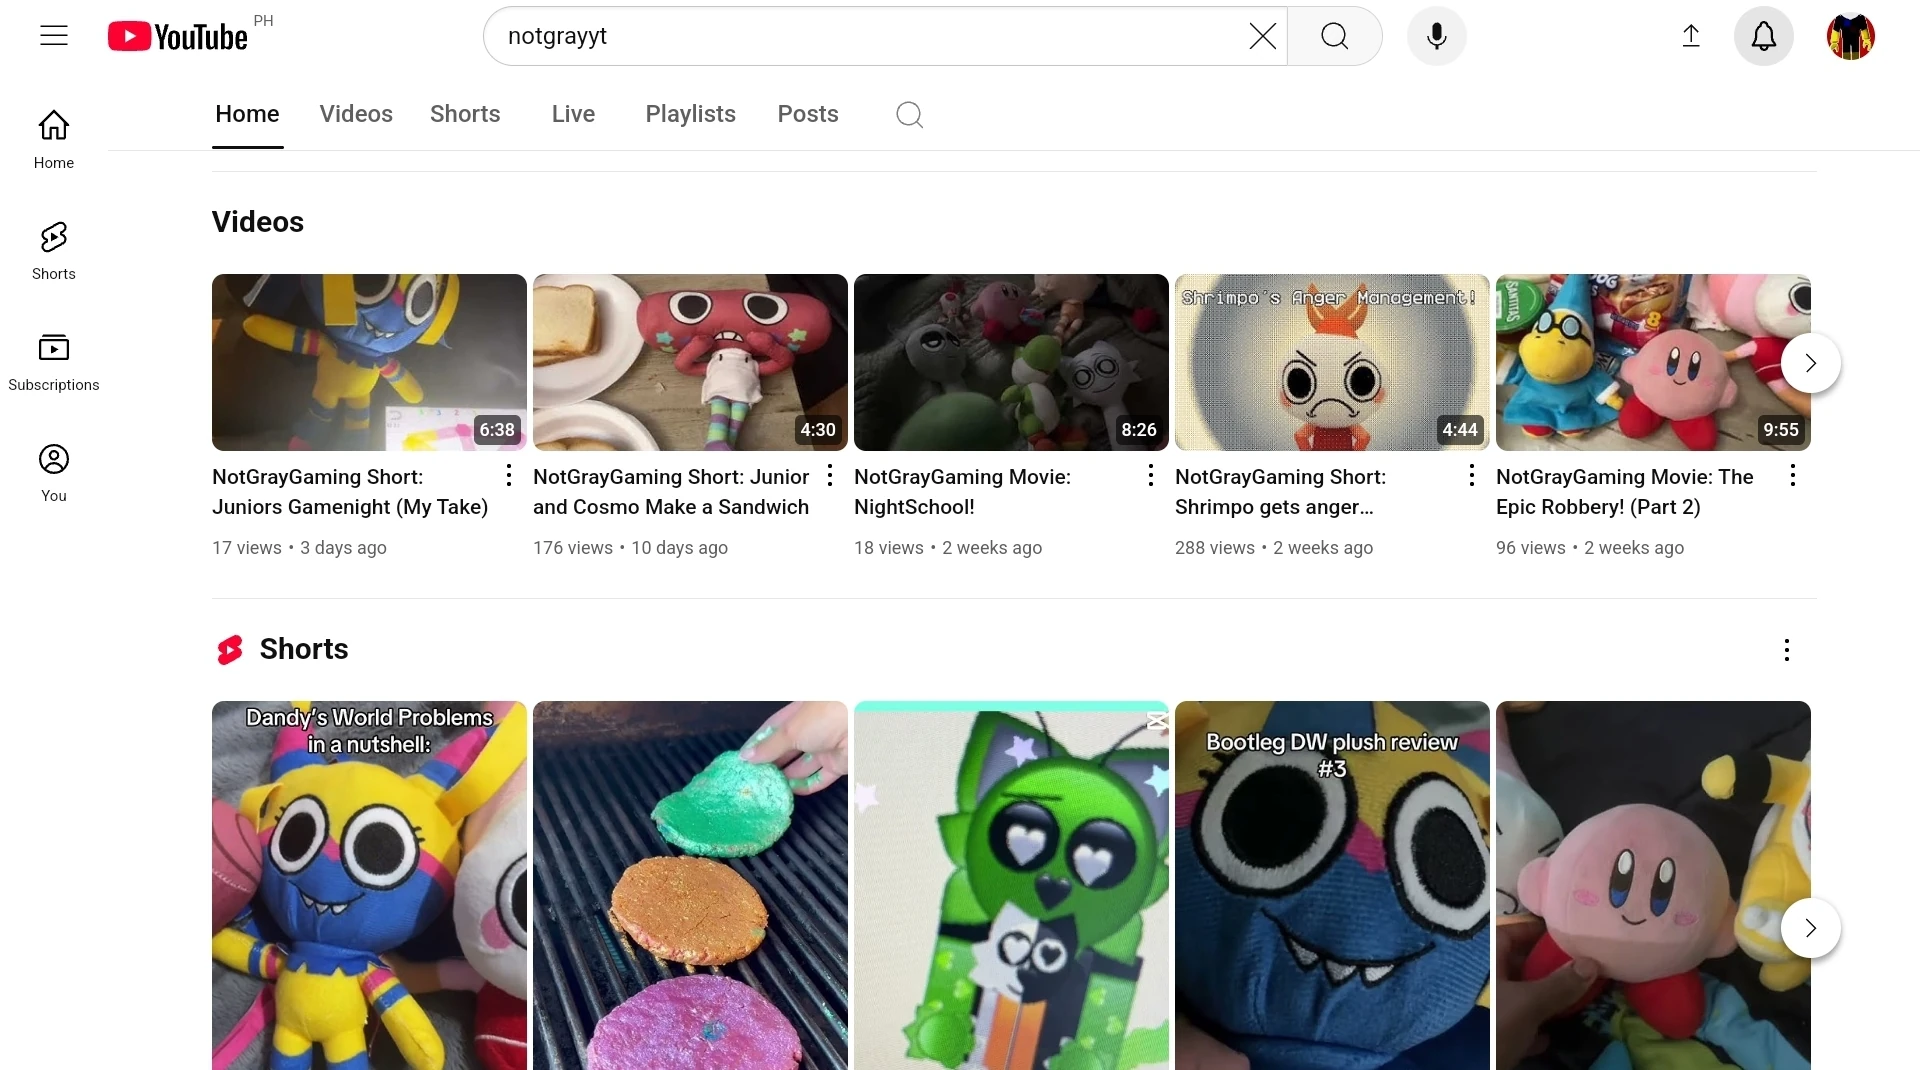Open options for Juniors Gamenight video
Image resolution: width=1920 pixels, height=1070 pixels.
coord(509,475)
